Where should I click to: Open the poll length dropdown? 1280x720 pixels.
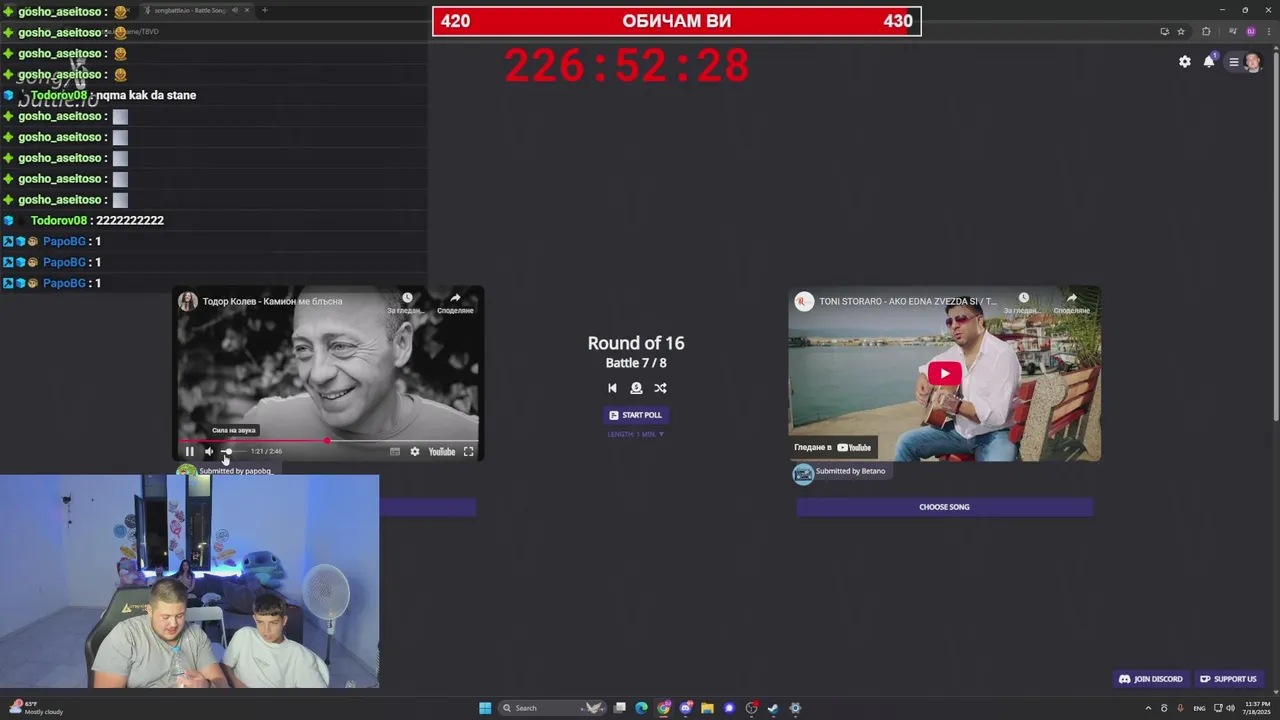point(636,434)
